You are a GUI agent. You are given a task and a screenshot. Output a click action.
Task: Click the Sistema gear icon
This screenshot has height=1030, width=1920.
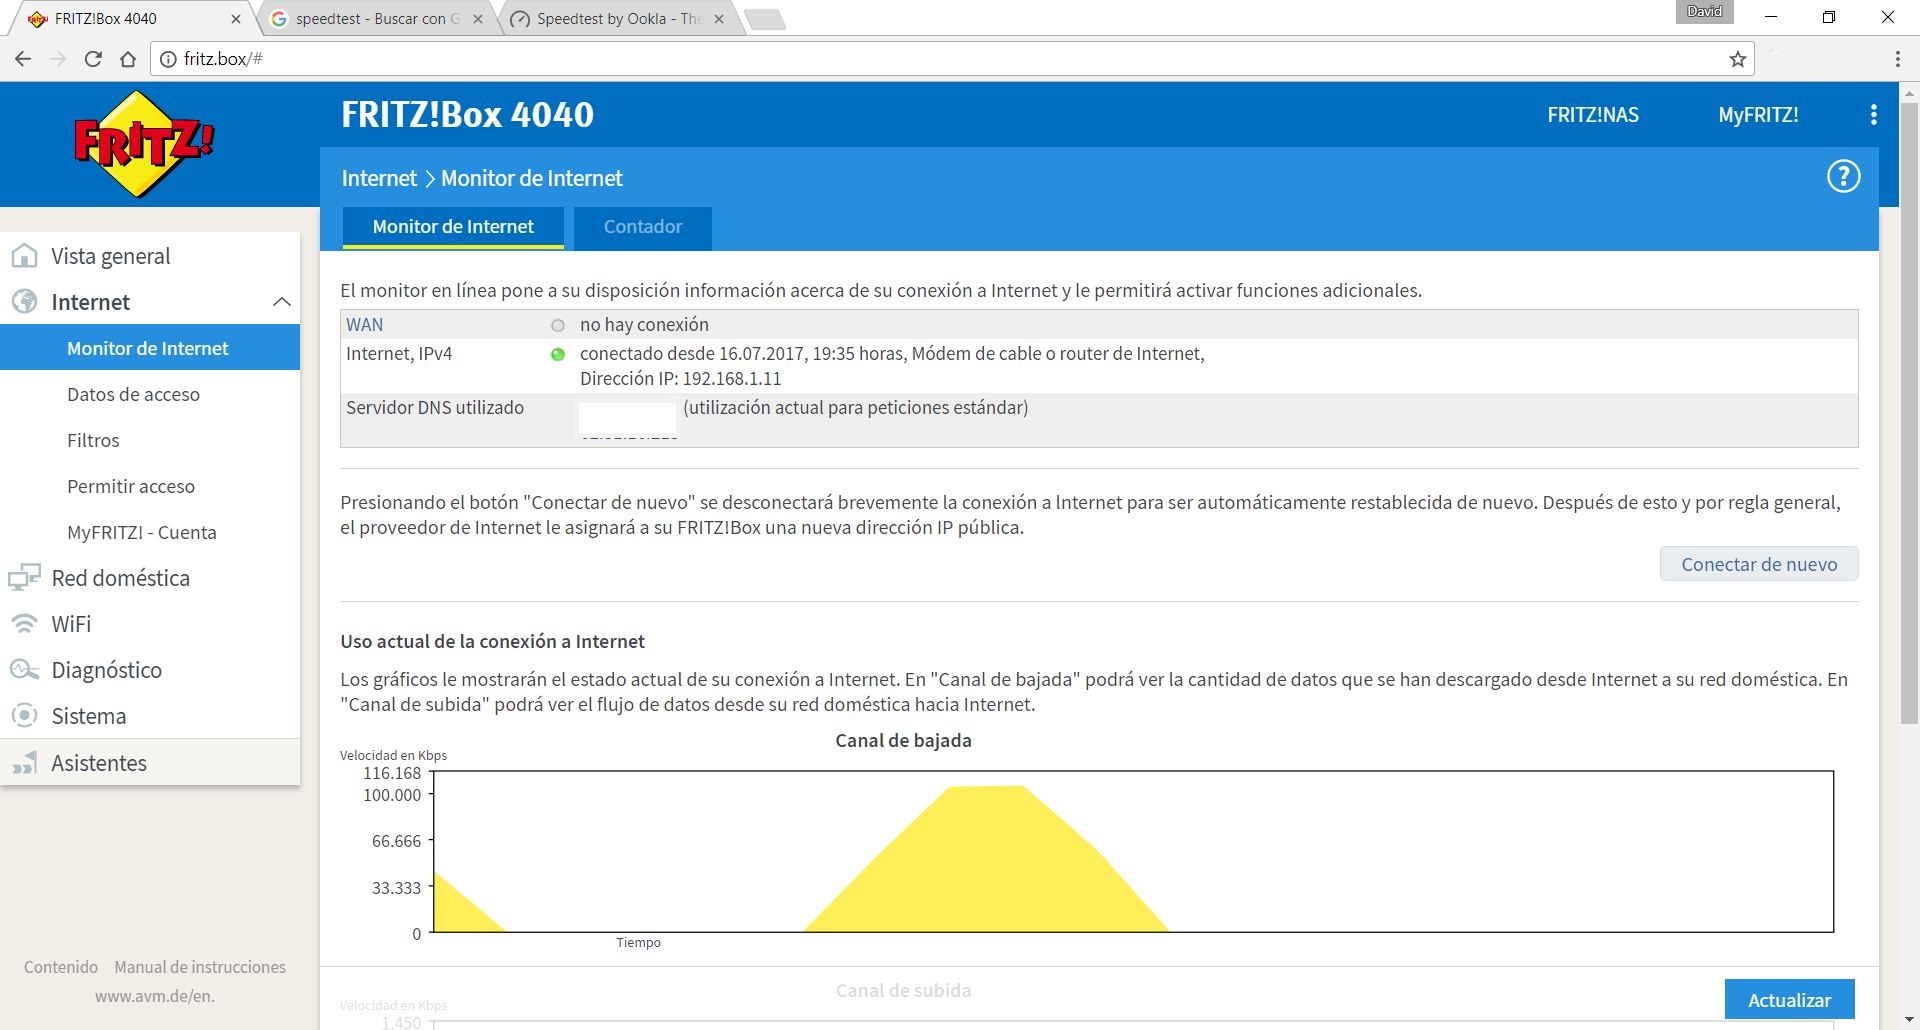(x=24, y=715)
